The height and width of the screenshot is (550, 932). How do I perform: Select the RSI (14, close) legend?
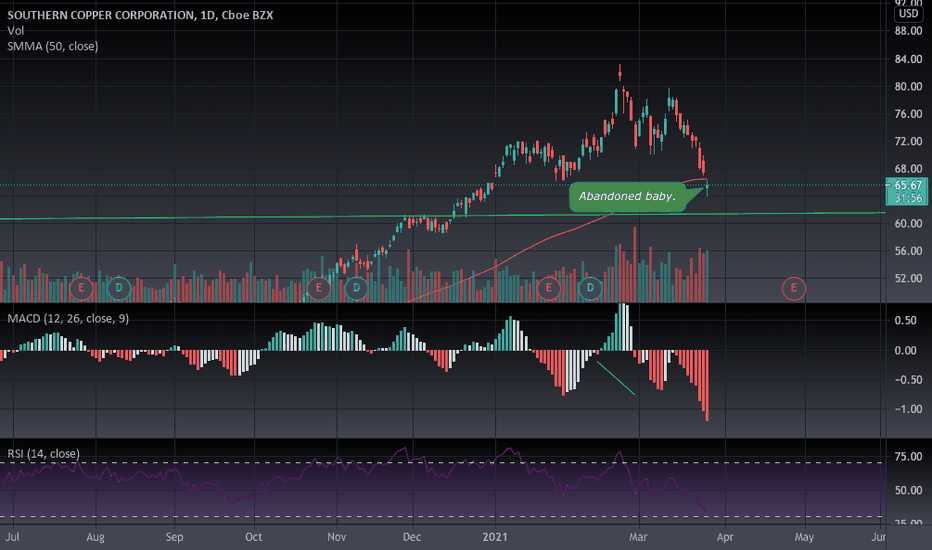tap(43, 454)
